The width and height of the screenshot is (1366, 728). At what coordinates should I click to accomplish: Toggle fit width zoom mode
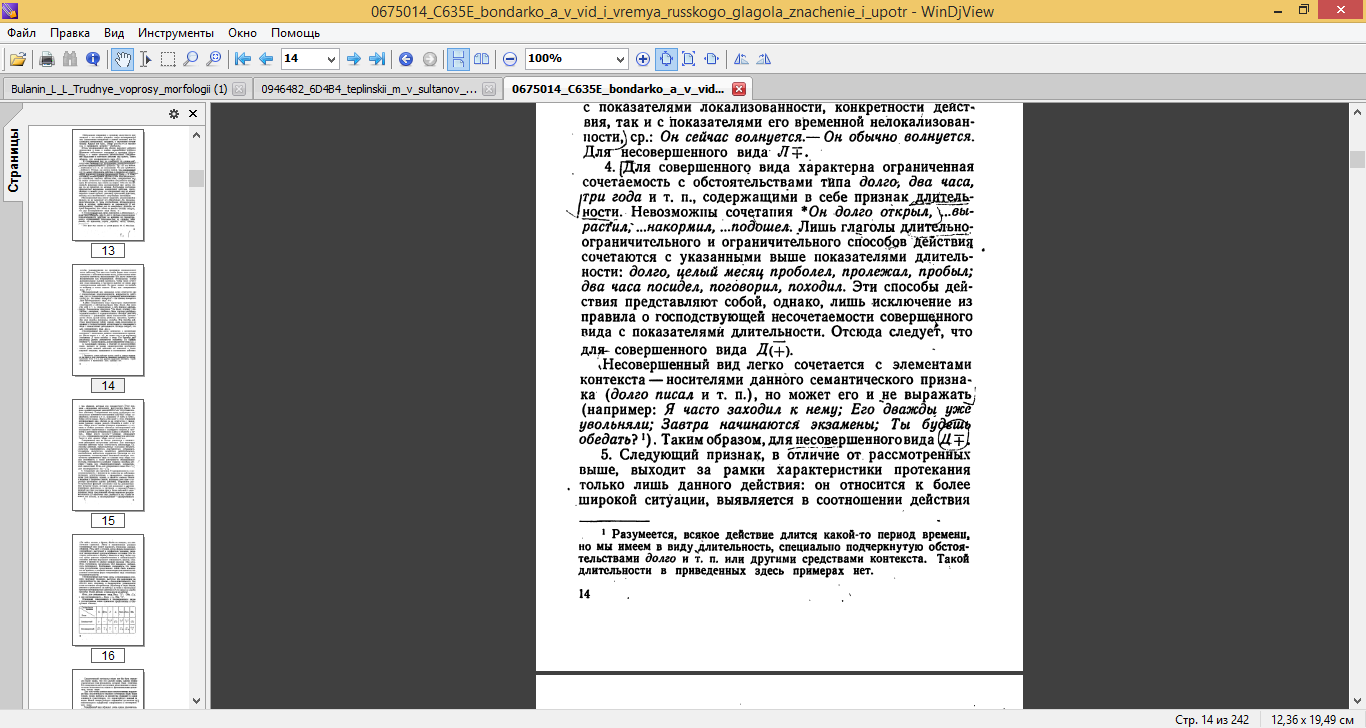click(712, 59)
